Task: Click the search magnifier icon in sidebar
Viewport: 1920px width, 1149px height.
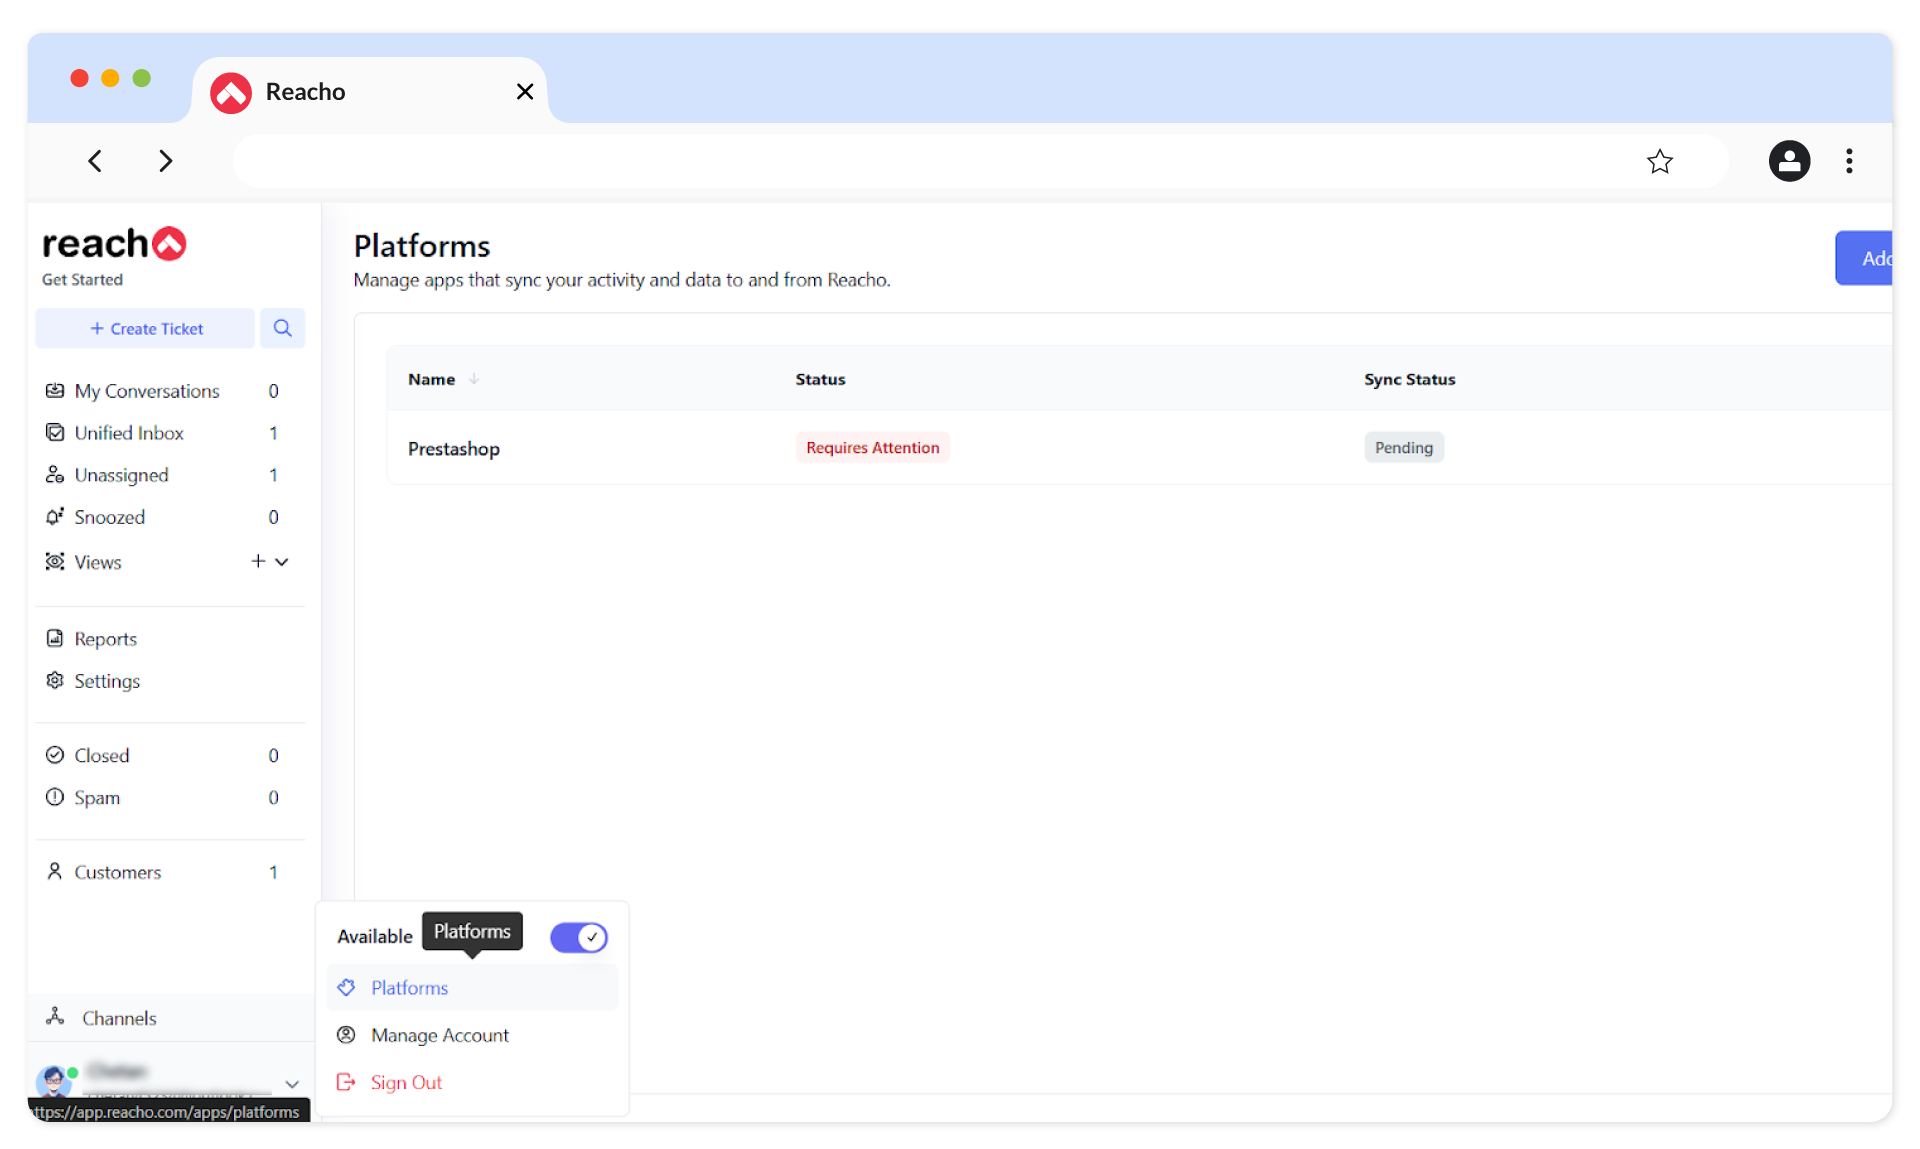Action: [282, 328]
